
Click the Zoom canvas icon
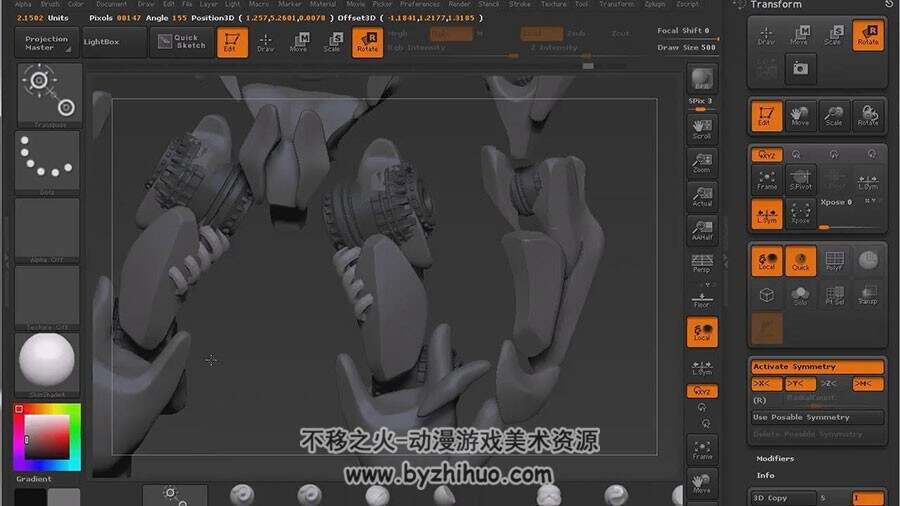point(701,164)
